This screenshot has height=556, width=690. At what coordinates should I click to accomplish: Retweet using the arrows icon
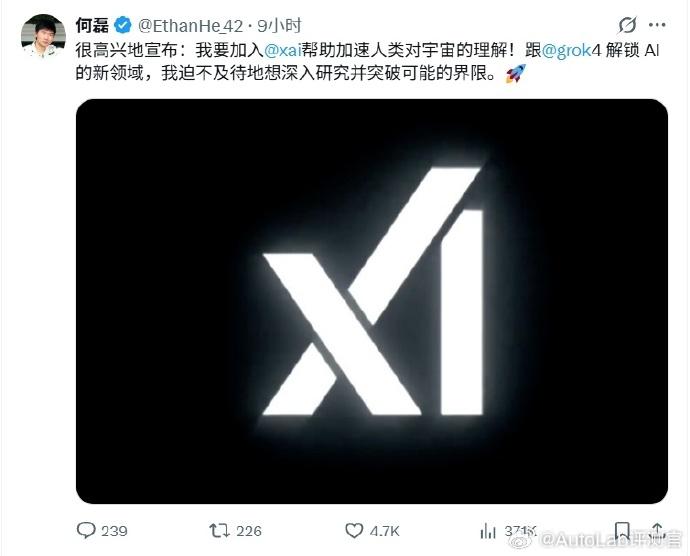point(219,530)
